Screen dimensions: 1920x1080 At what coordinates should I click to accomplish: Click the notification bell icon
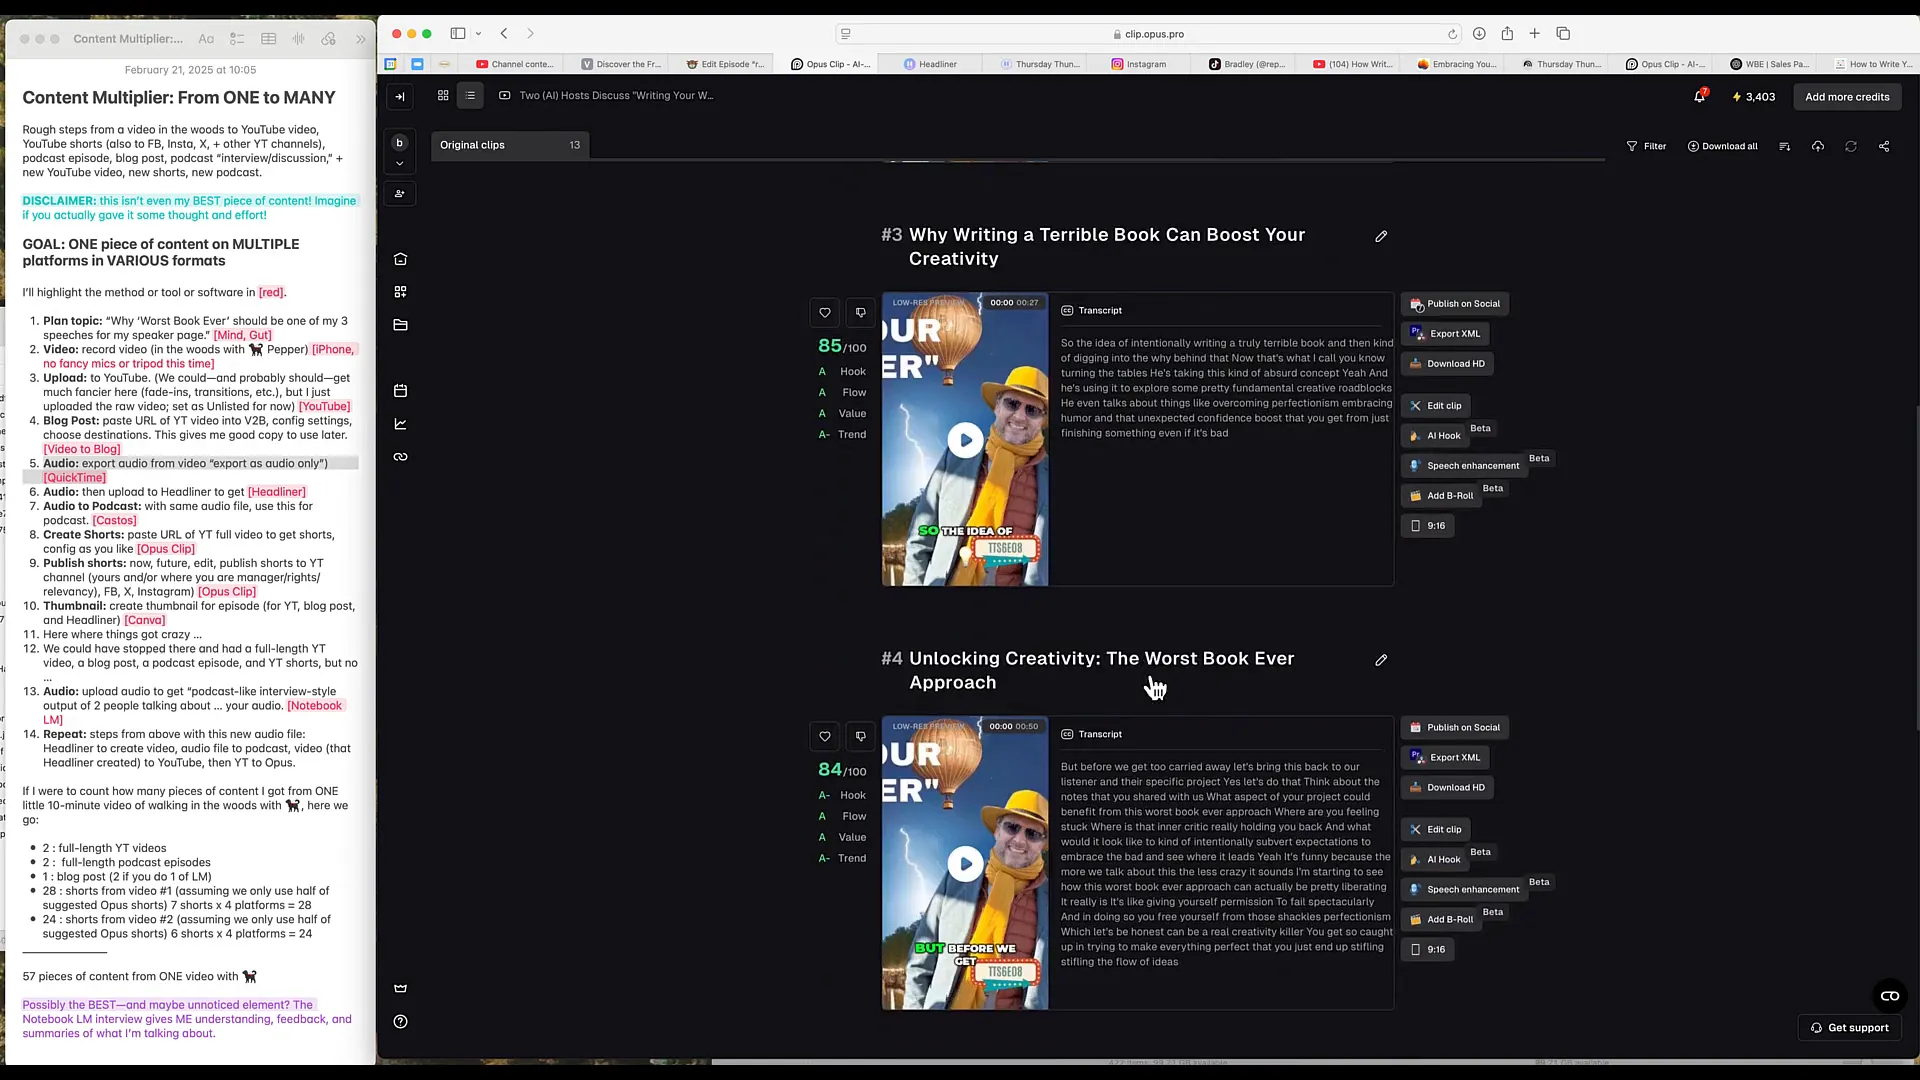1699,97
